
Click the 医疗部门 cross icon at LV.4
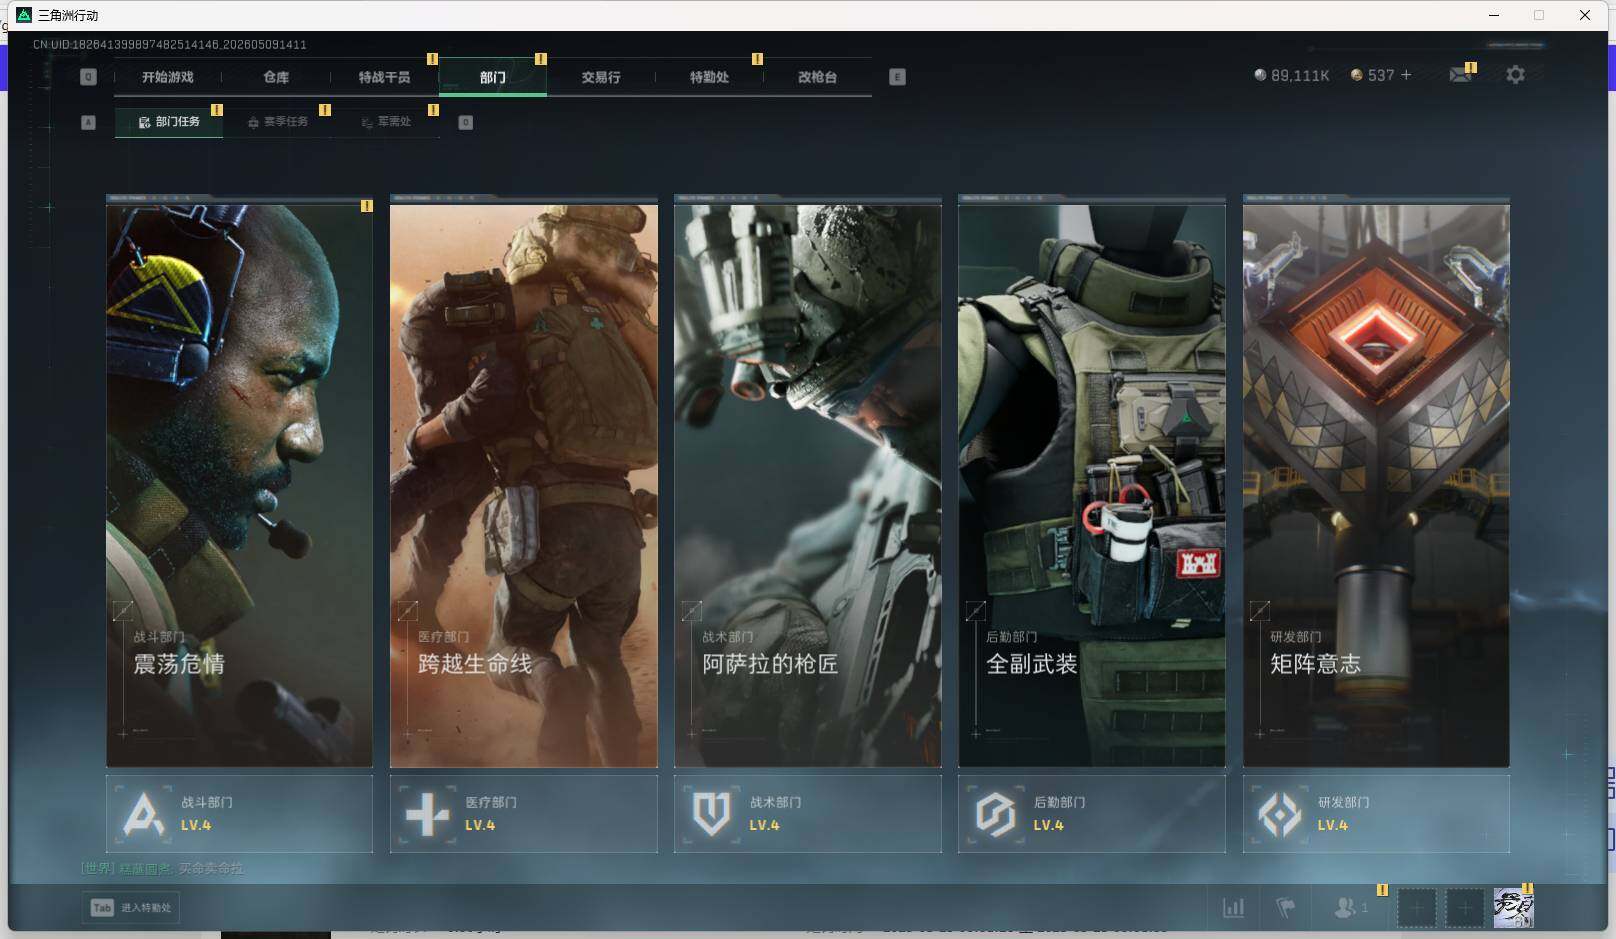pos(427,814)
